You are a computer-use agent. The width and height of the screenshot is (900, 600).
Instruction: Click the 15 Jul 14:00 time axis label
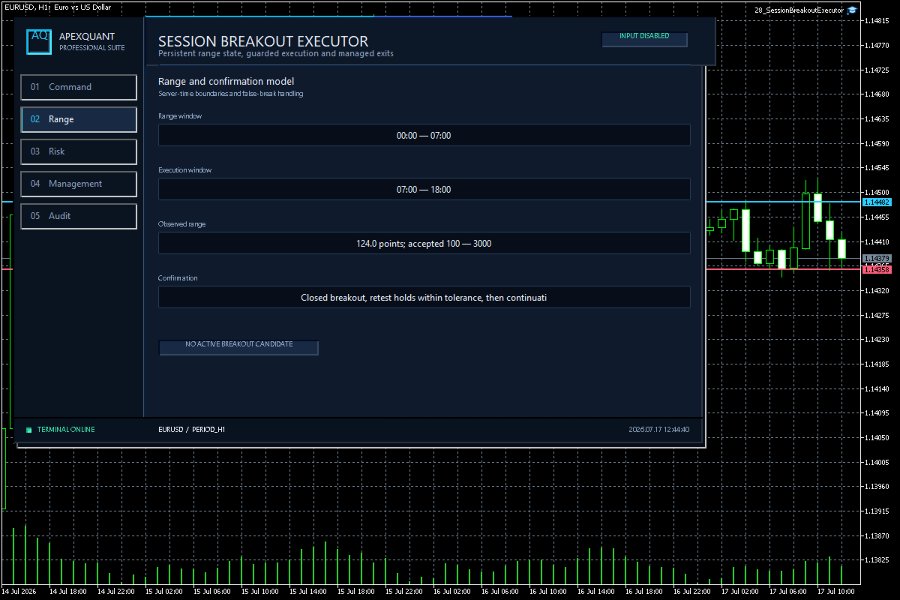click(x=308, y=591)
